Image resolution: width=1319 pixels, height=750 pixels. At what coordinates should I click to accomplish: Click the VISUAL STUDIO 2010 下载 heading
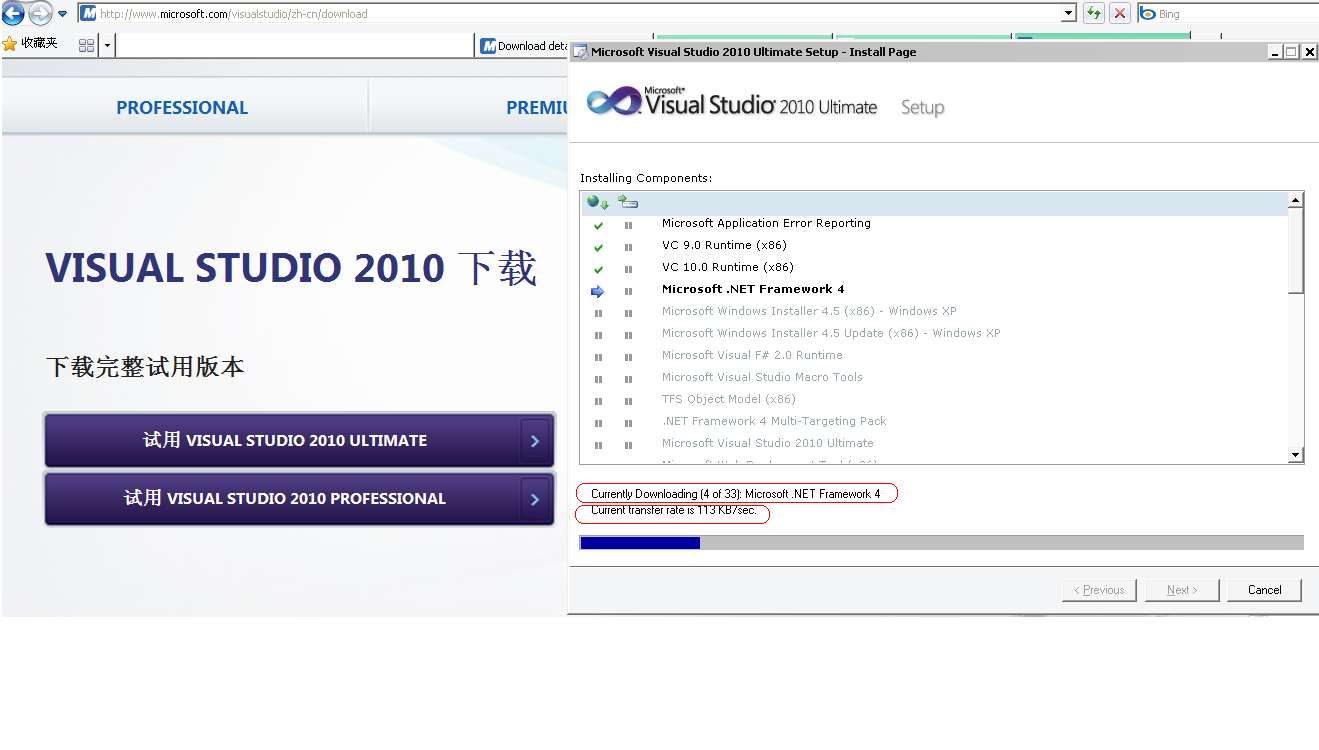(291, 268)
